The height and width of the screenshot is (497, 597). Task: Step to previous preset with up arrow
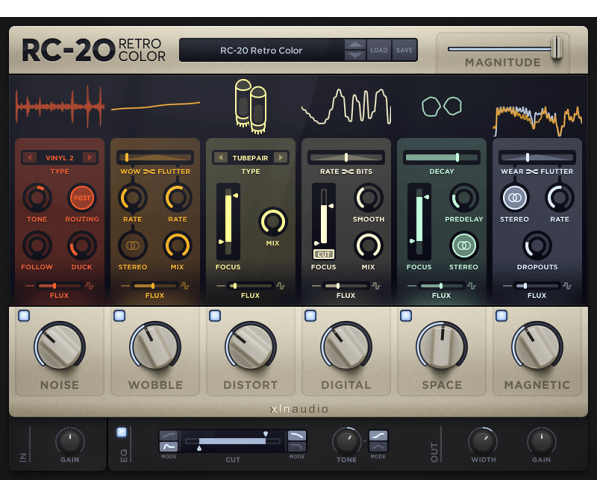pyautogui.click(x=355, y=45)
